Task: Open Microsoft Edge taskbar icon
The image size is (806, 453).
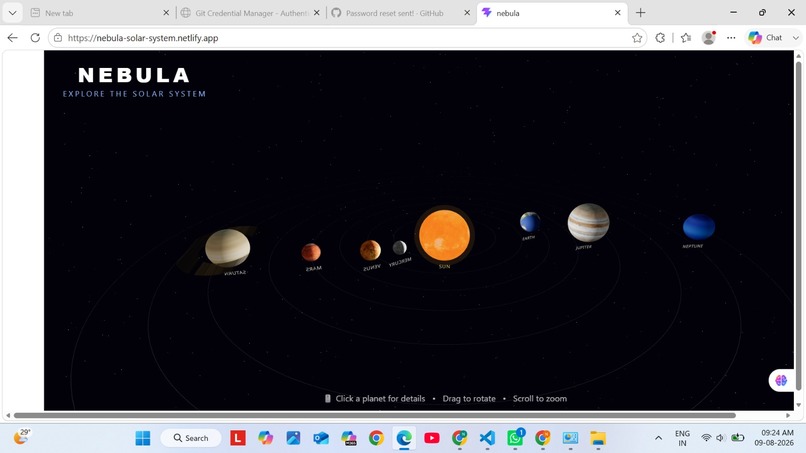Action: point(404,438)
